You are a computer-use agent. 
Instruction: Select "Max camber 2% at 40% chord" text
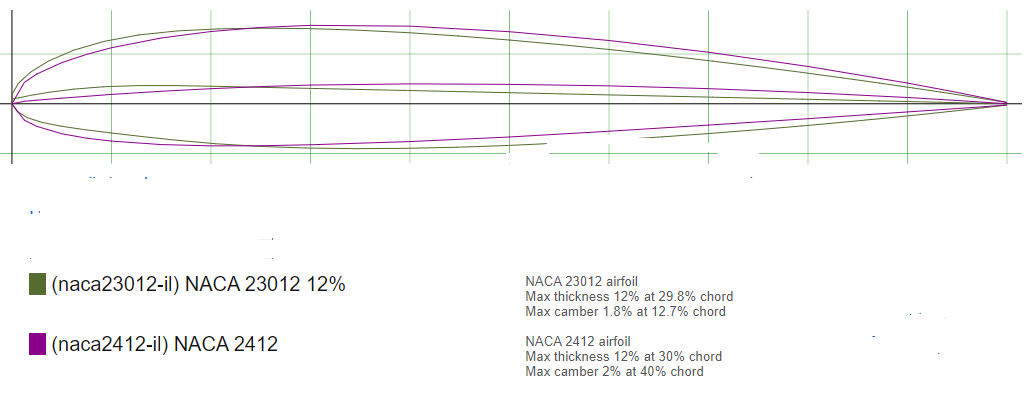614,372
